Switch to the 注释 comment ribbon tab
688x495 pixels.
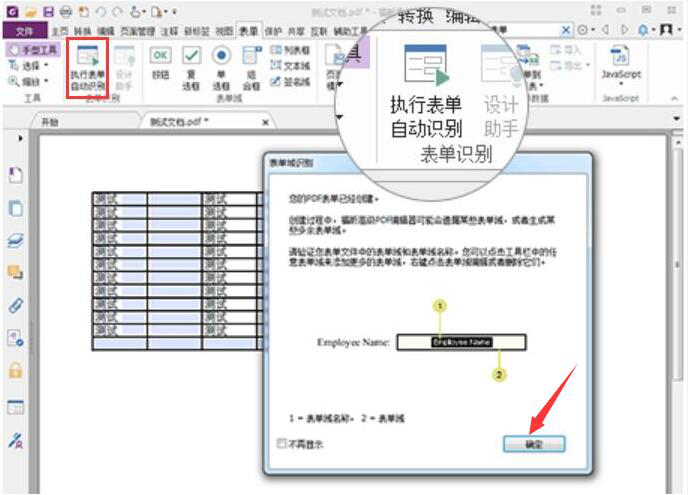(169, 31)
